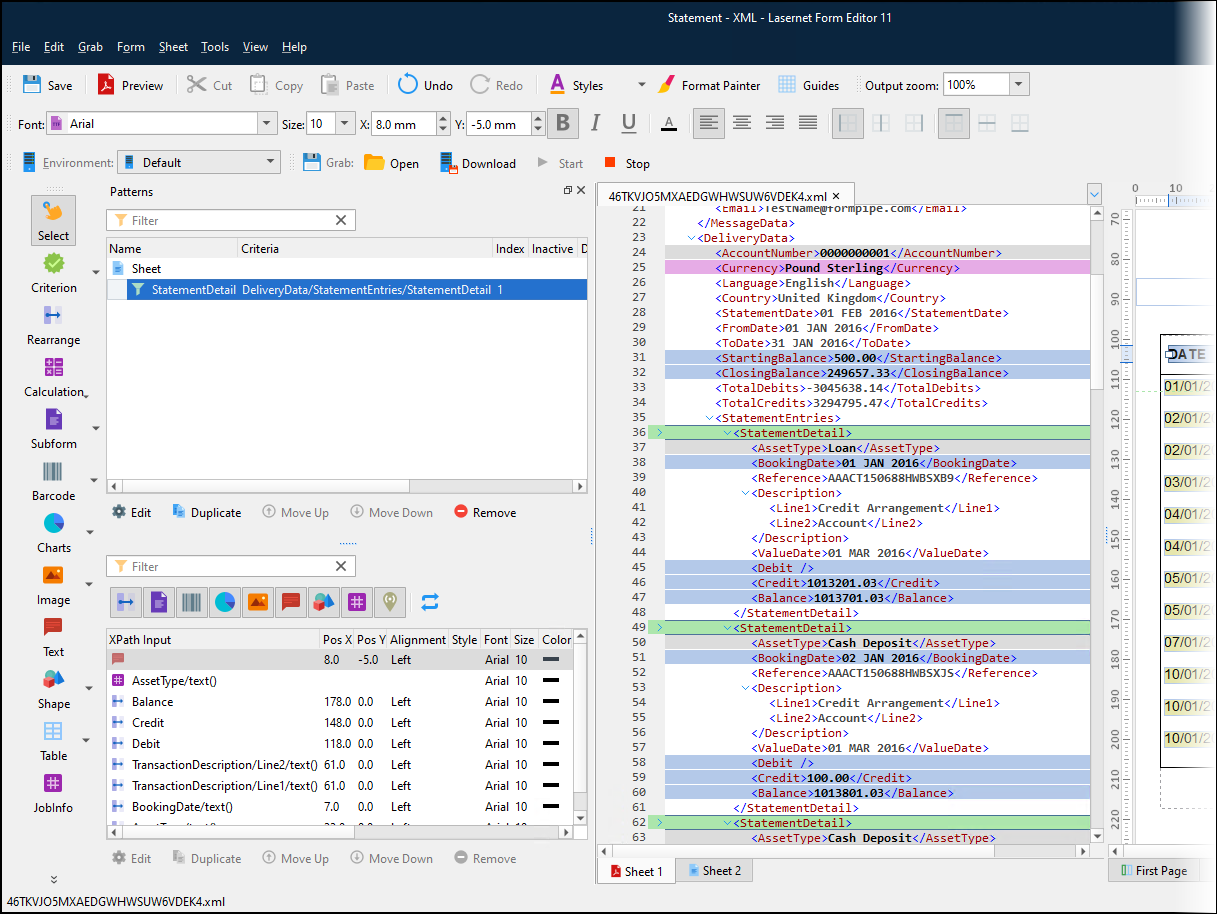This screenshot has height=914, width=1217.
Task: Pick the Table tool
Action: pyautogui.click(x=53, y=740)
